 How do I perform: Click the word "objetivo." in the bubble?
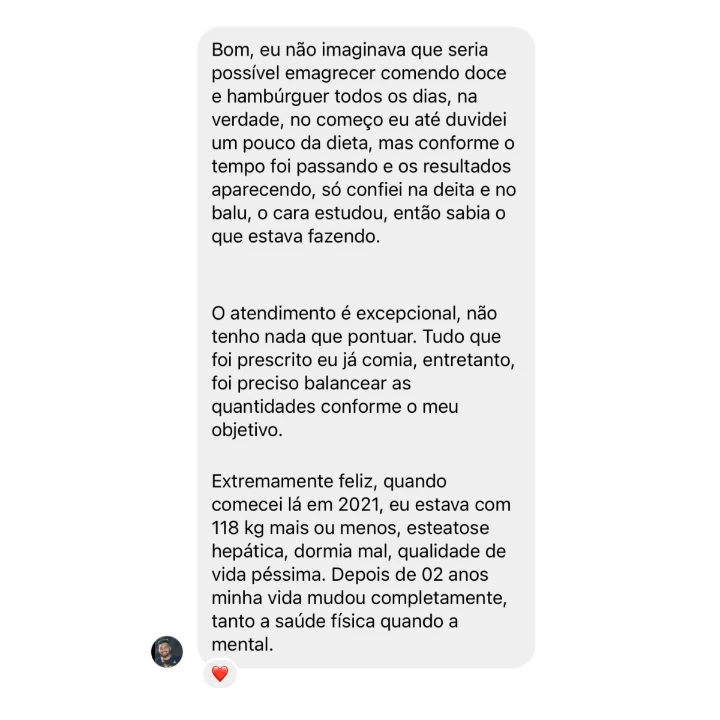point(247,430)
